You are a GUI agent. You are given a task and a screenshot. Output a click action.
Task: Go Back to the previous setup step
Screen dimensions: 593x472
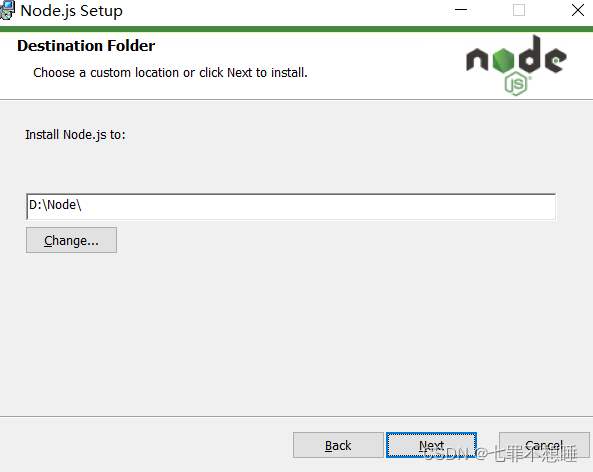338,445
